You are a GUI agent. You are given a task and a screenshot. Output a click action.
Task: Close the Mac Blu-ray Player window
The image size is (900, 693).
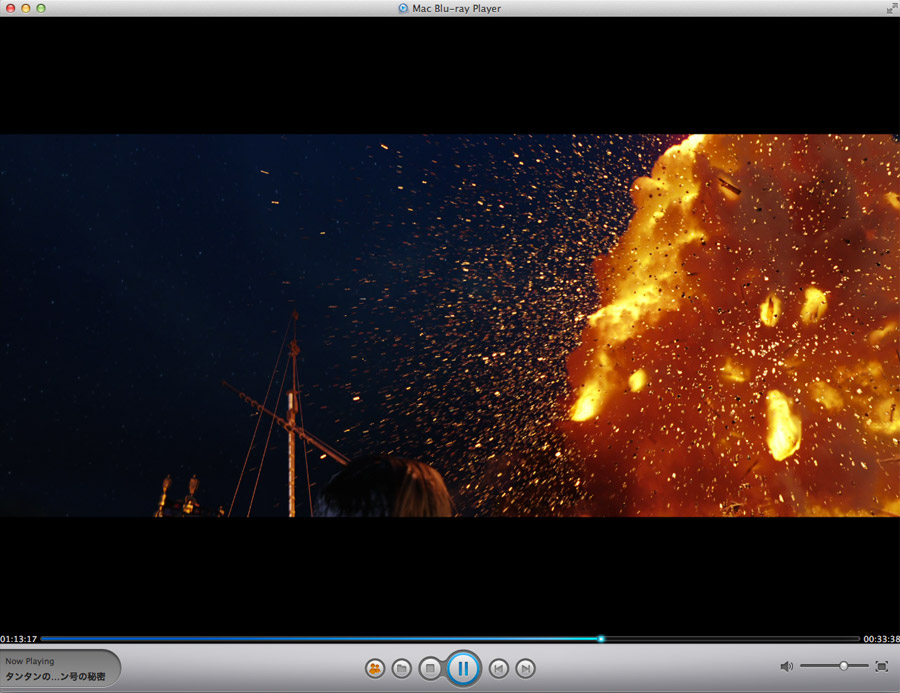click(10, 8)
